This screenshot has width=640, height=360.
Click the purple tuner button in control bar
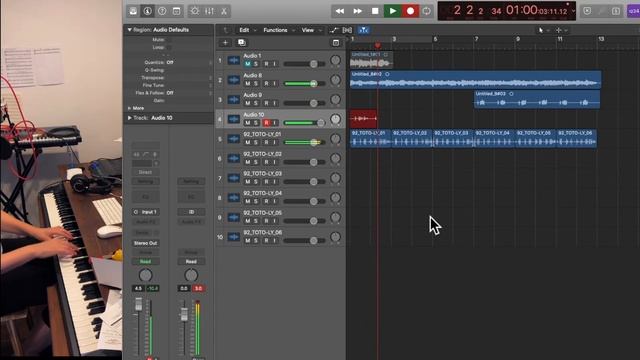tap(633, 11)
